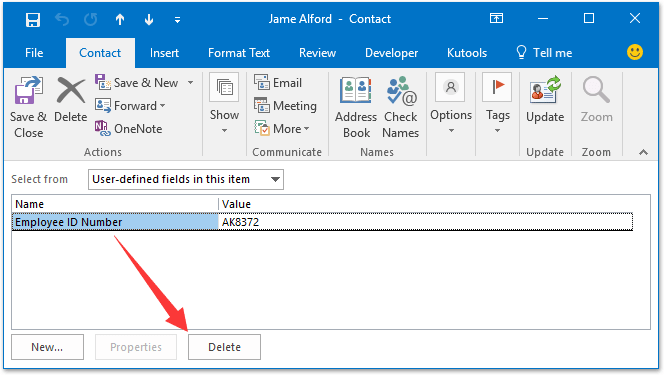Open the Options dropdown
The height and width of the screenshot is (378, 668).
point(451,104)
